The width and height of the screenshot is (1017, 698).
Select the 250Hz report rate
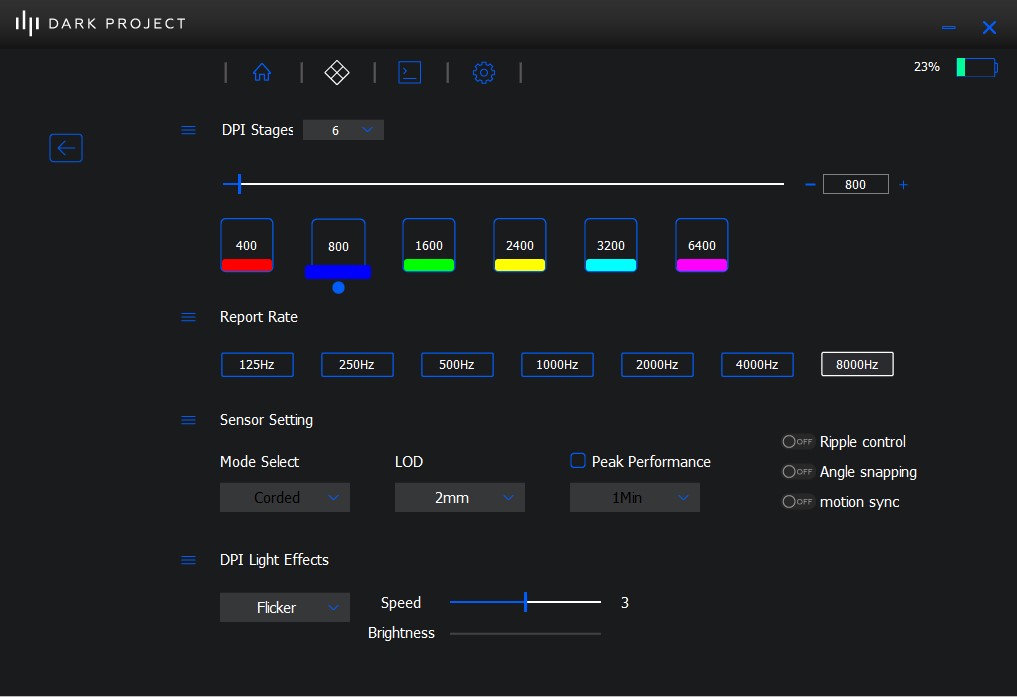[357, 365]
